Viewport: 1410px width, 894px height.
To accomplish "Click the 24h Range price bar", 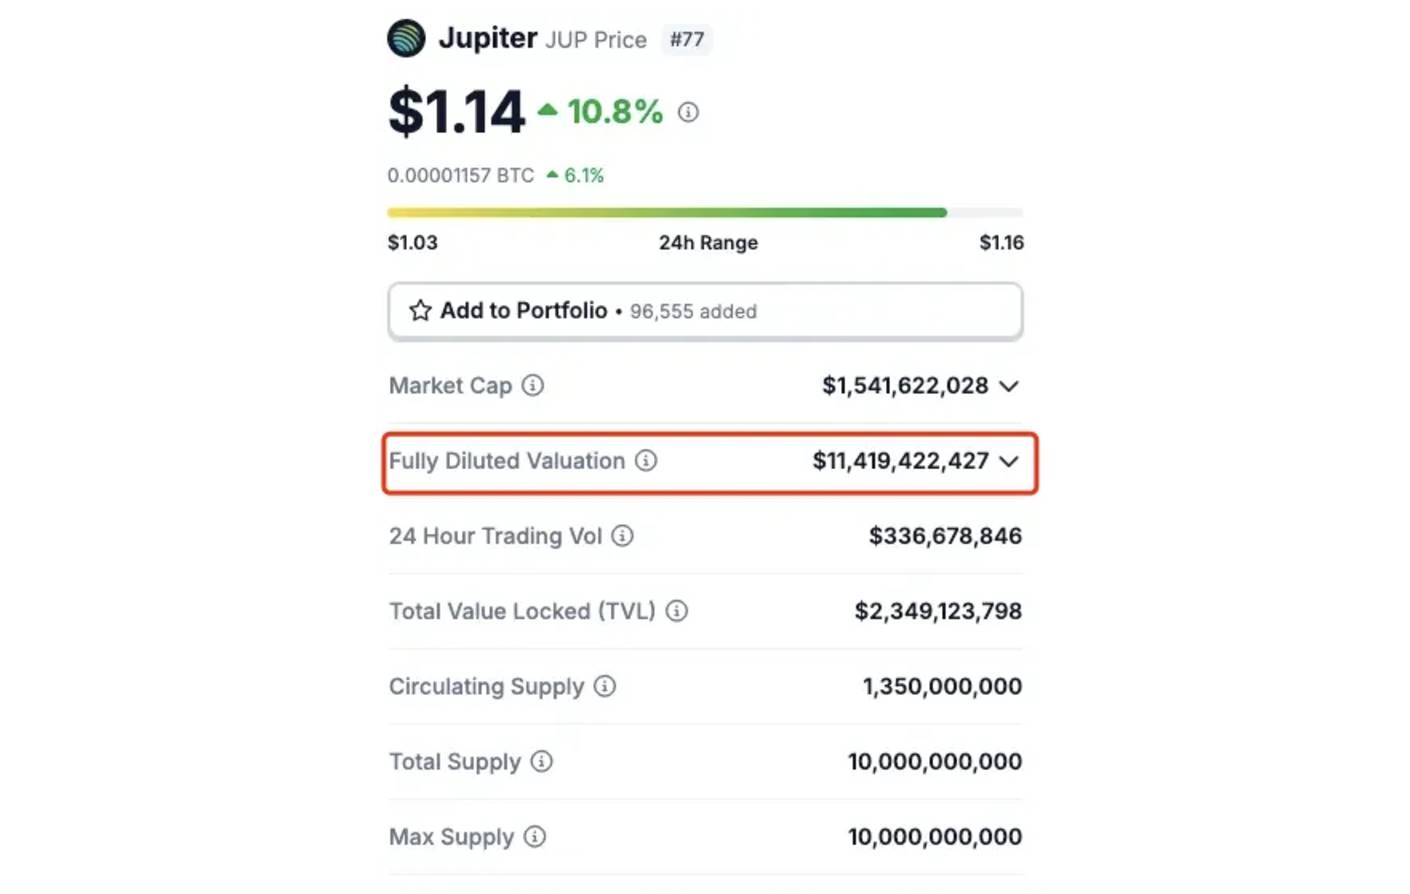I will (705, 212).
